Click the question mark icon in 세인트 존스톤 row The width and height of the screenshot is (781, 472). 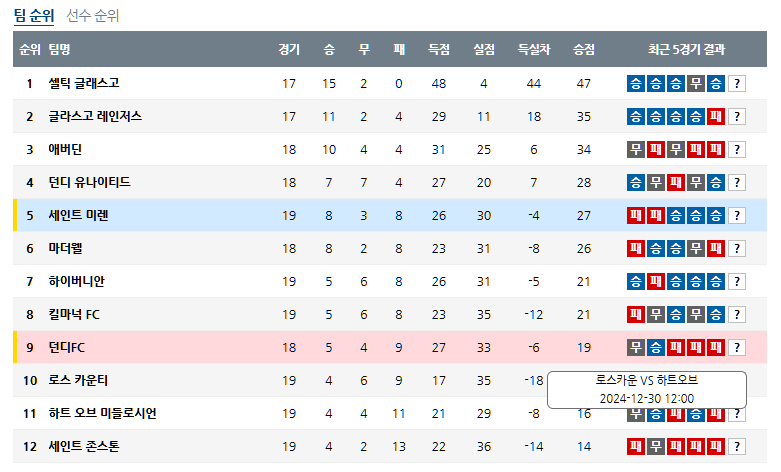pos(737,447)
